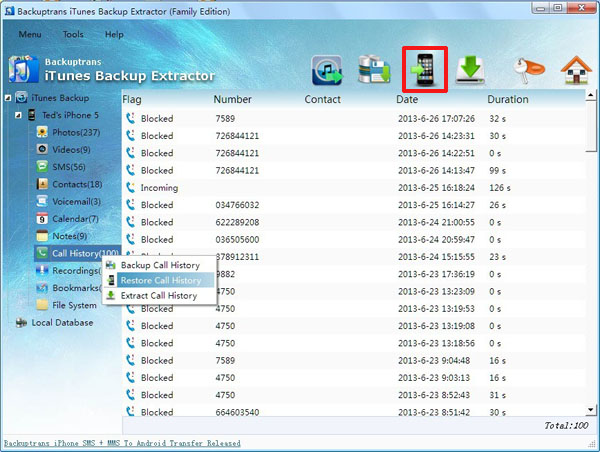Select the Incoming call row
600x452 pixels.
coord(354,188)
